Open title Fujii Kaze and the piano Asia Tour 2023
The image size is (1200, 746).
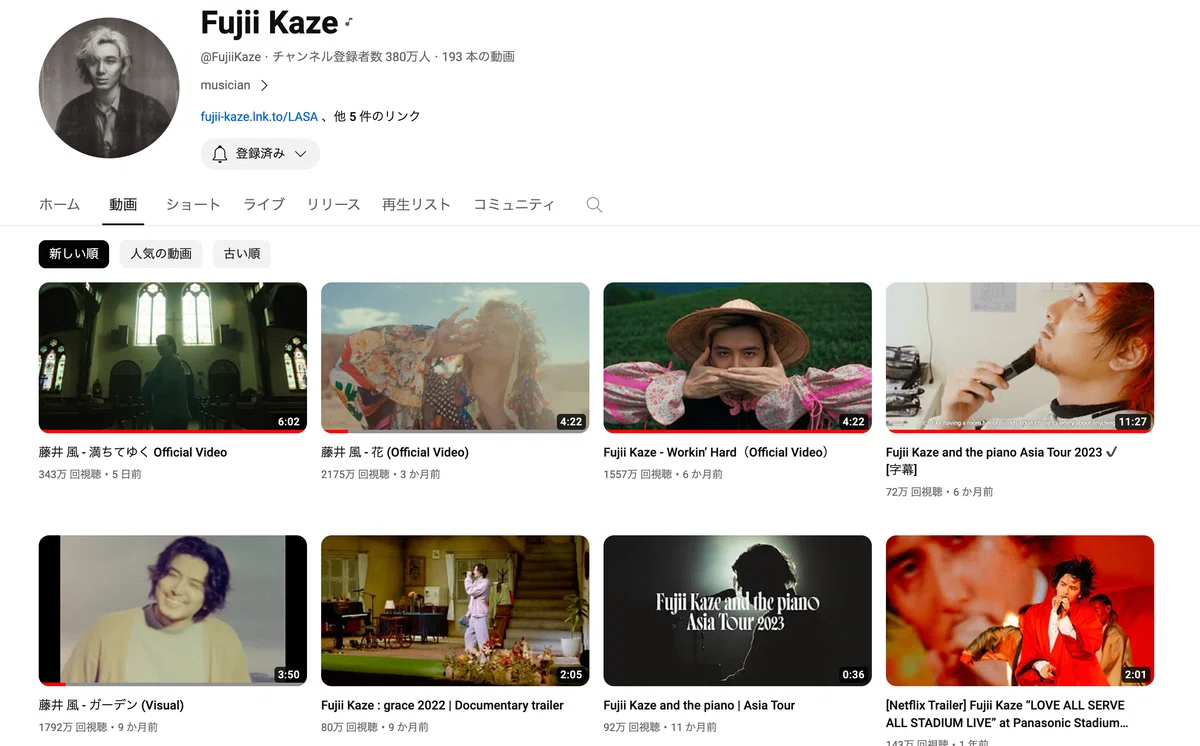(x=1002, y=461)
